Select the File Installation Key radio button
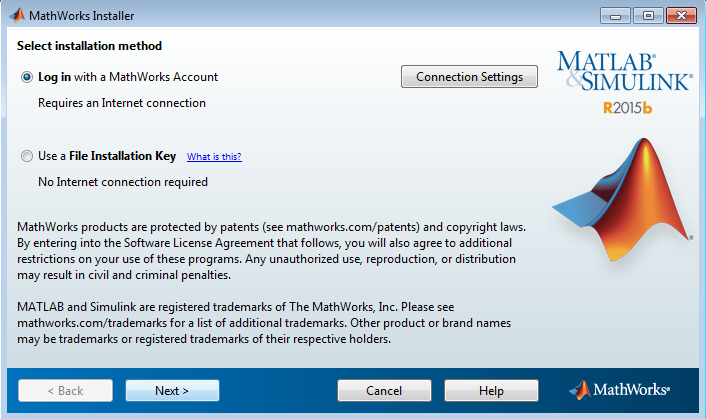 (27, 156)
